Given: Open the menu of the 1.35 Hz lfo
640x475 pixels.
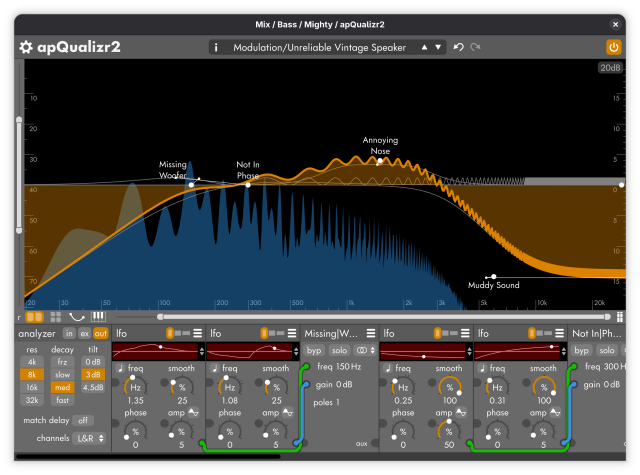Looking at the screenshot, I should [198, 333].
